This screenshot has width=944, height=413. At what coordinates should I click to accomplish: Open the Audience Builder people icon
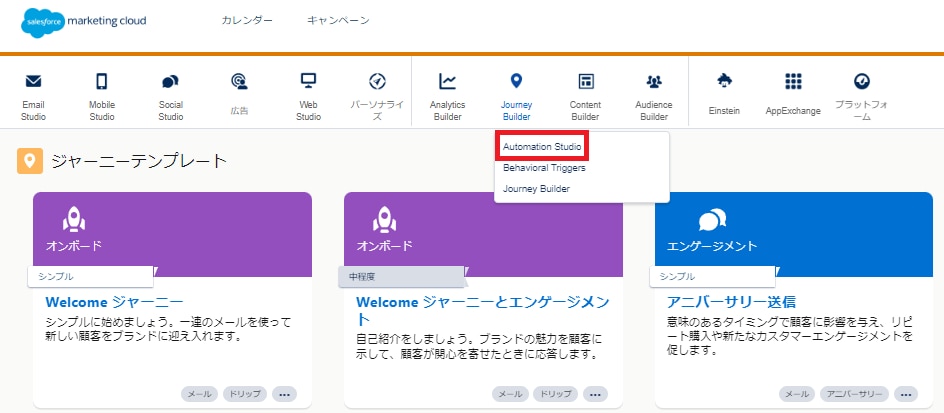[654, 81]
